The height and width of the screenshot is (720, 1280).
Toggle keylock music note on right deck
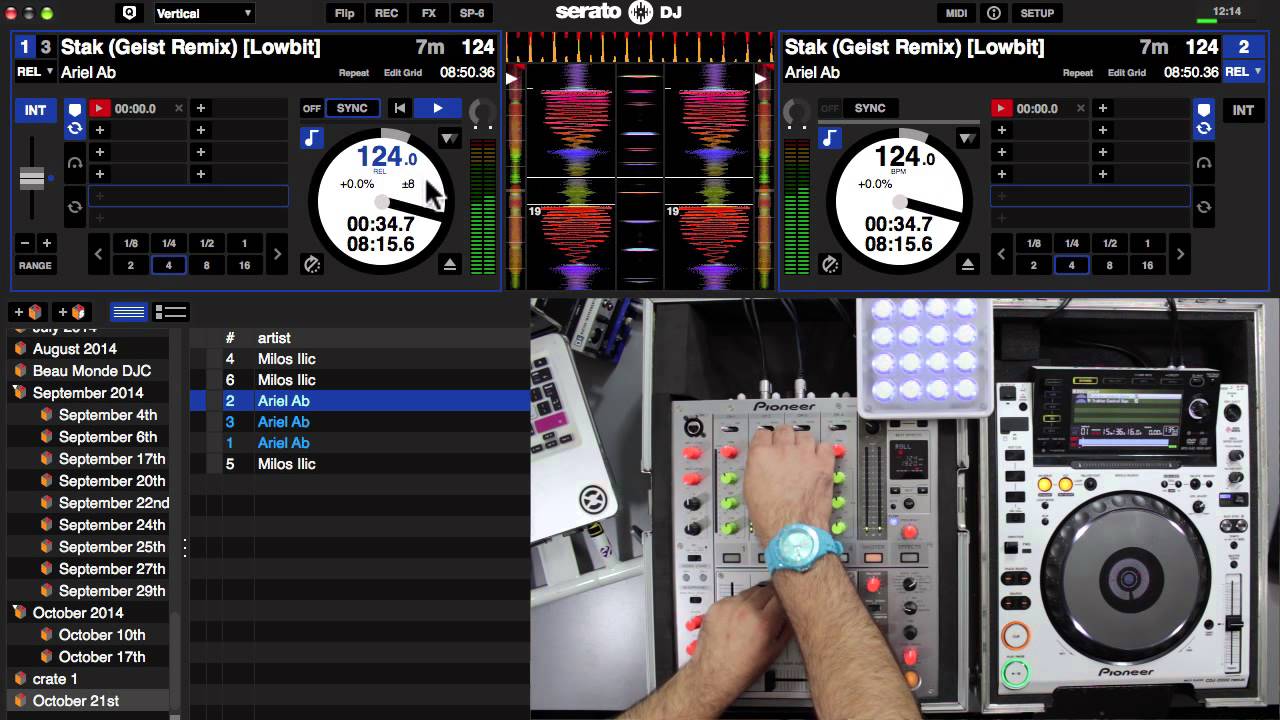(830, 138)
